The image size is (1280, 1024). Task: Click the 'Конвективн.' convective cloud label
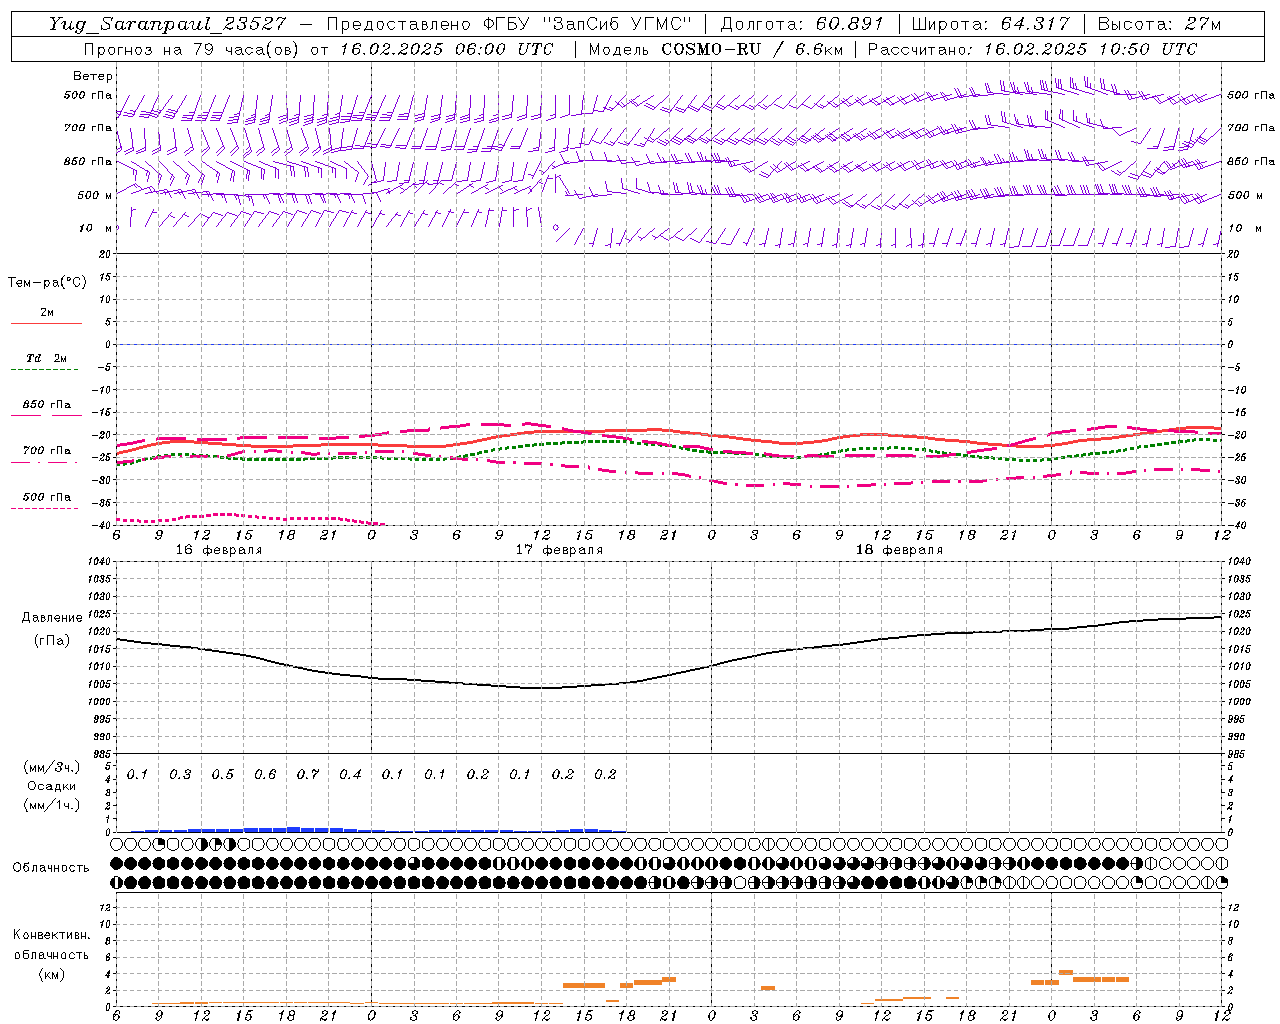(x=51, y=935)
